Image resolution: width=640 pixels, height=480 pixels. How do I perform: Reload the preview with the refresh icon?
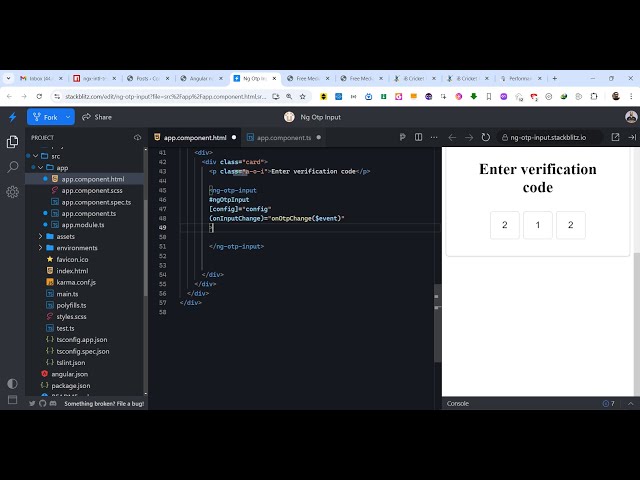coord(486,137)
